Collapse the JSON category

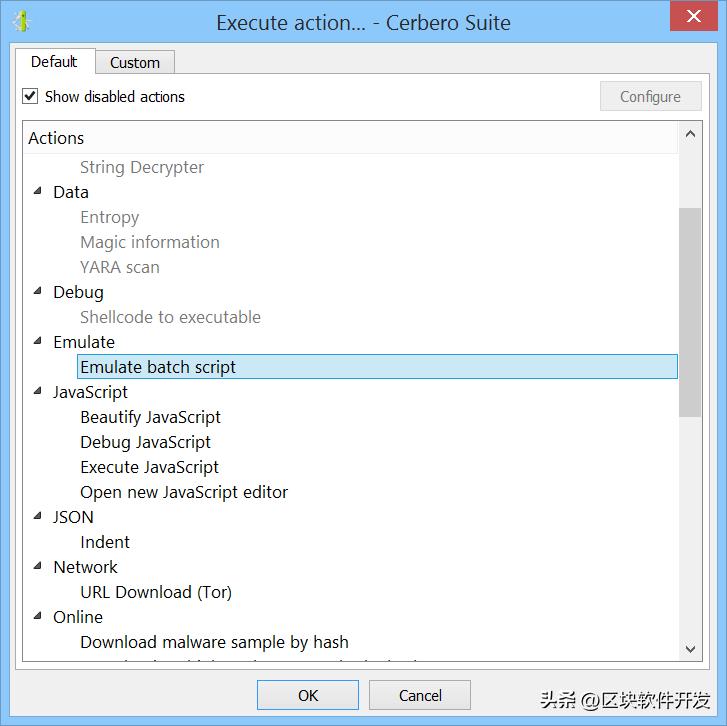38,516
